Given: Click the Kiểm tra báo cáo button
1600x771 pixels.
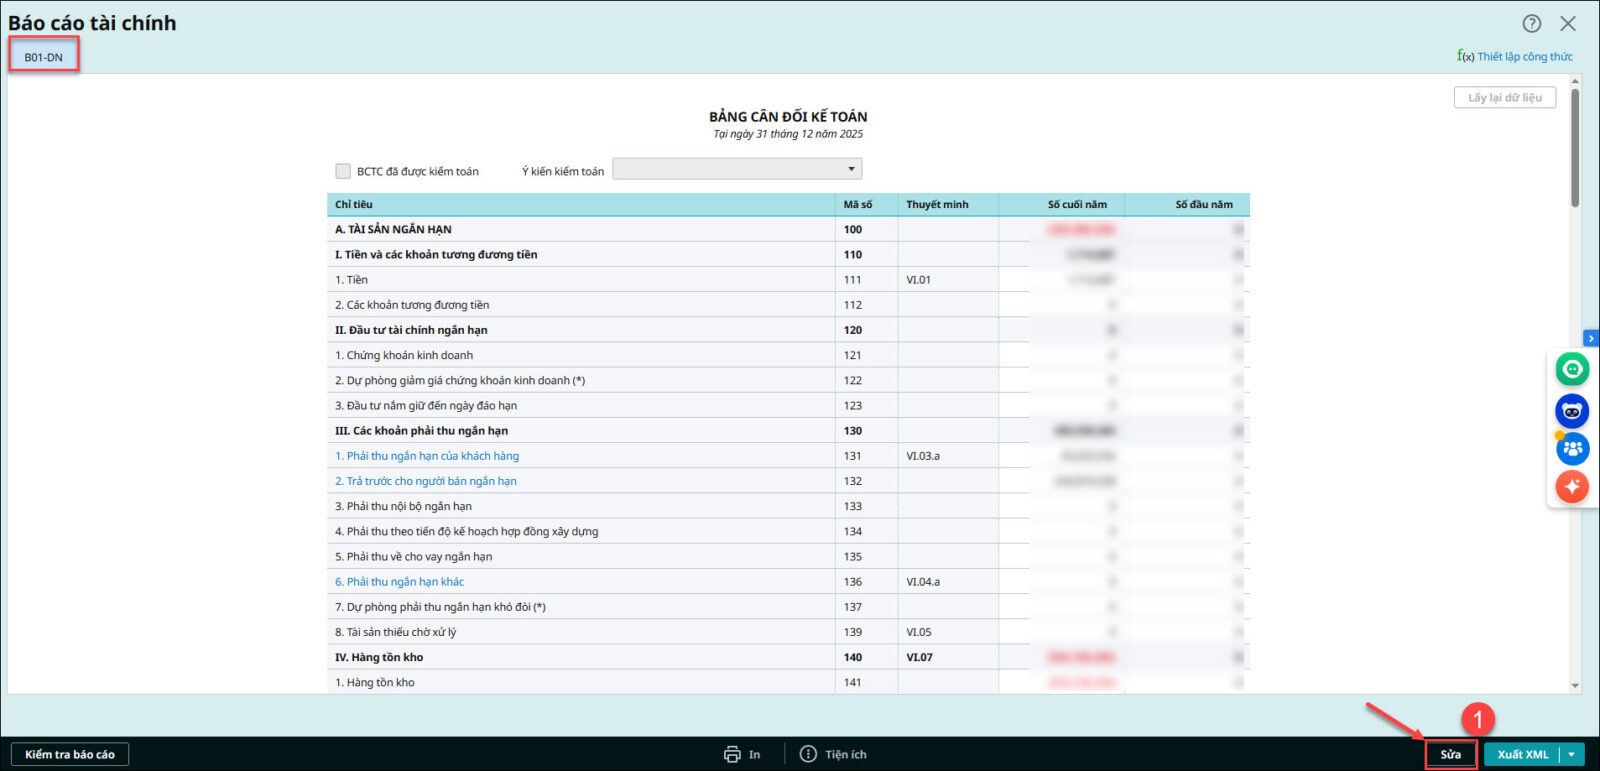Looking at the screenshot, I should pos(70,754).
